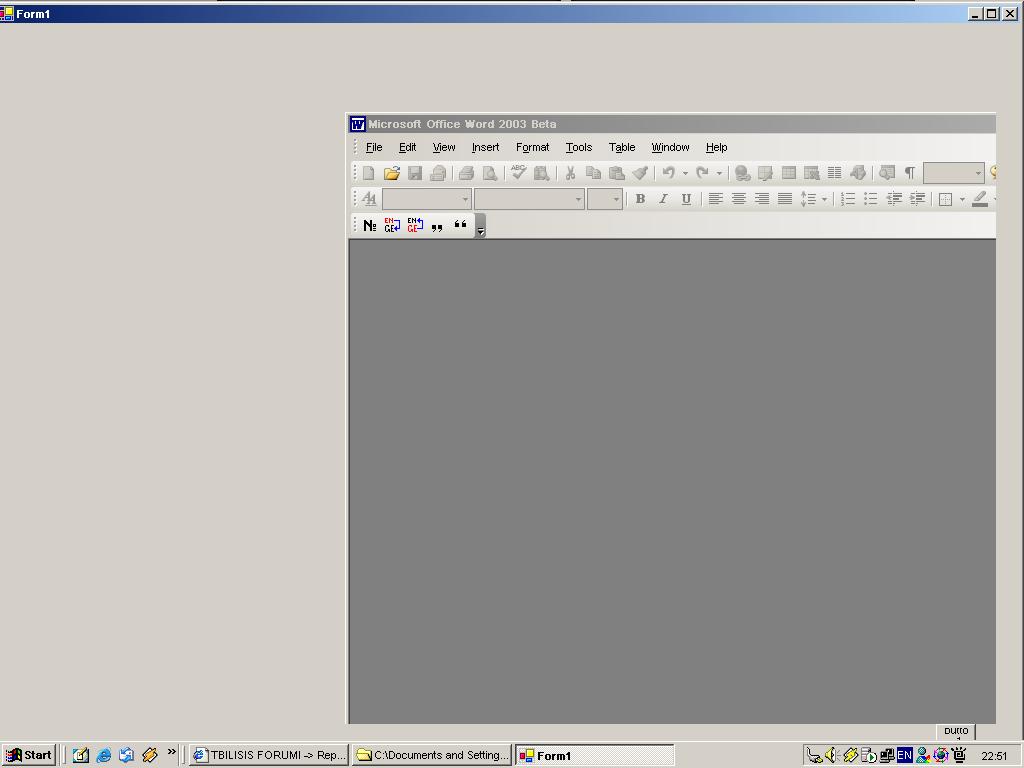This screenshot has width=1024, height=768.
Task: Open the File menu
Action: [374, 148]
